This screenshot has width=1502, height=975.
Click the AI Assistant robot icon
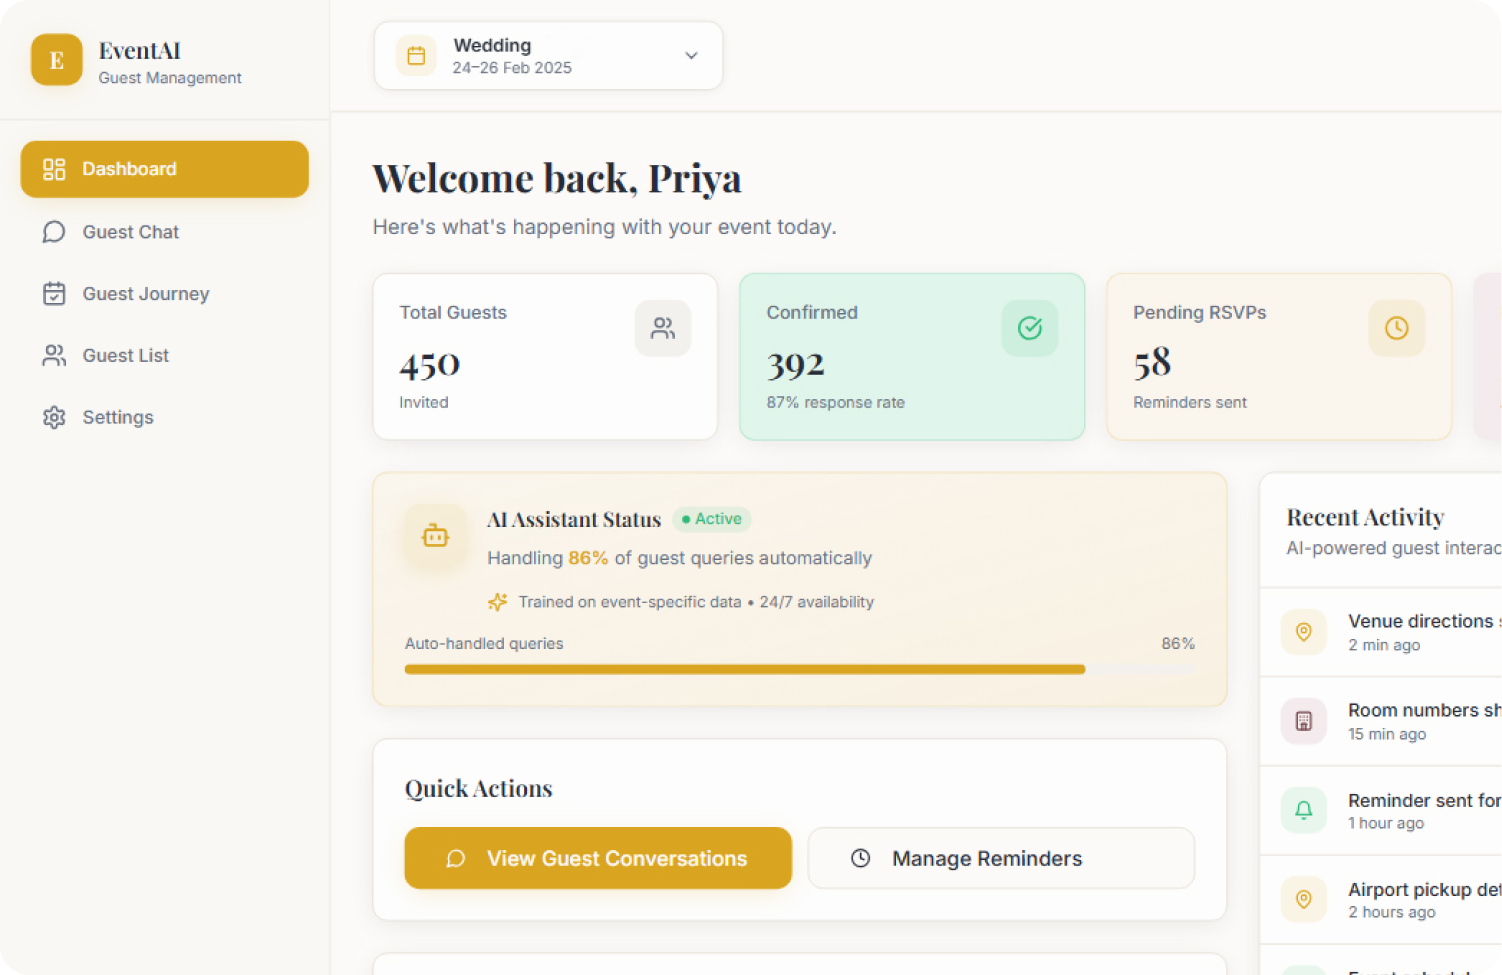(x=435, y=536)
